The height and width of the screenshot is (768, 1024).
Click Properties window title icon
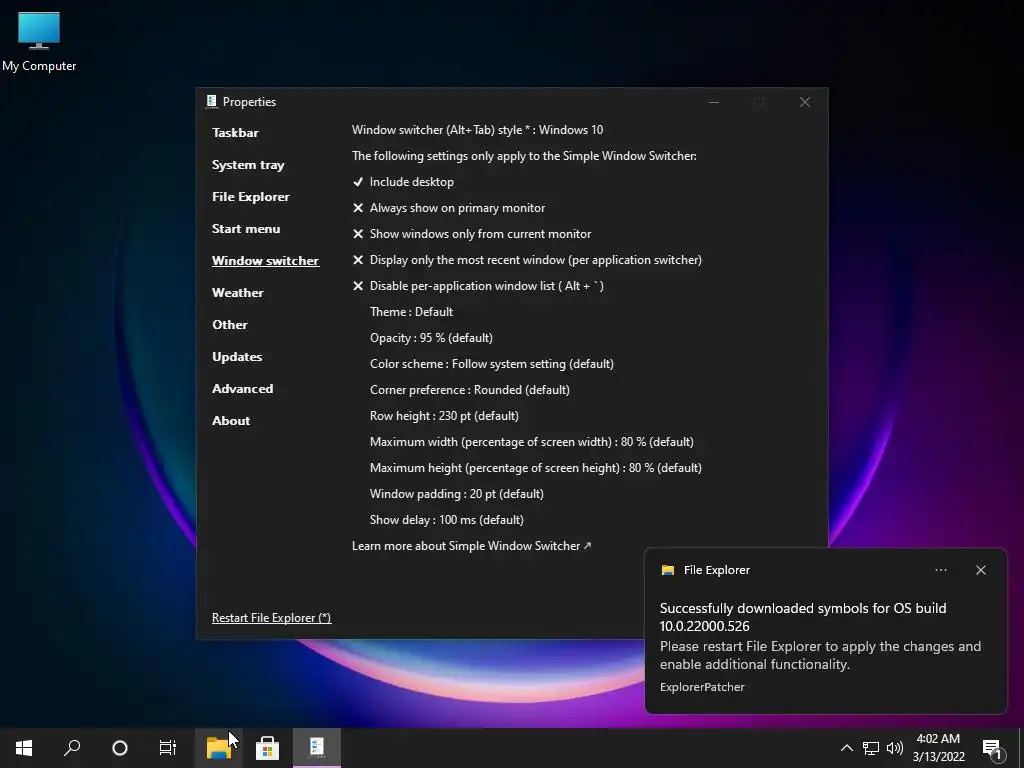pos(212,101)
